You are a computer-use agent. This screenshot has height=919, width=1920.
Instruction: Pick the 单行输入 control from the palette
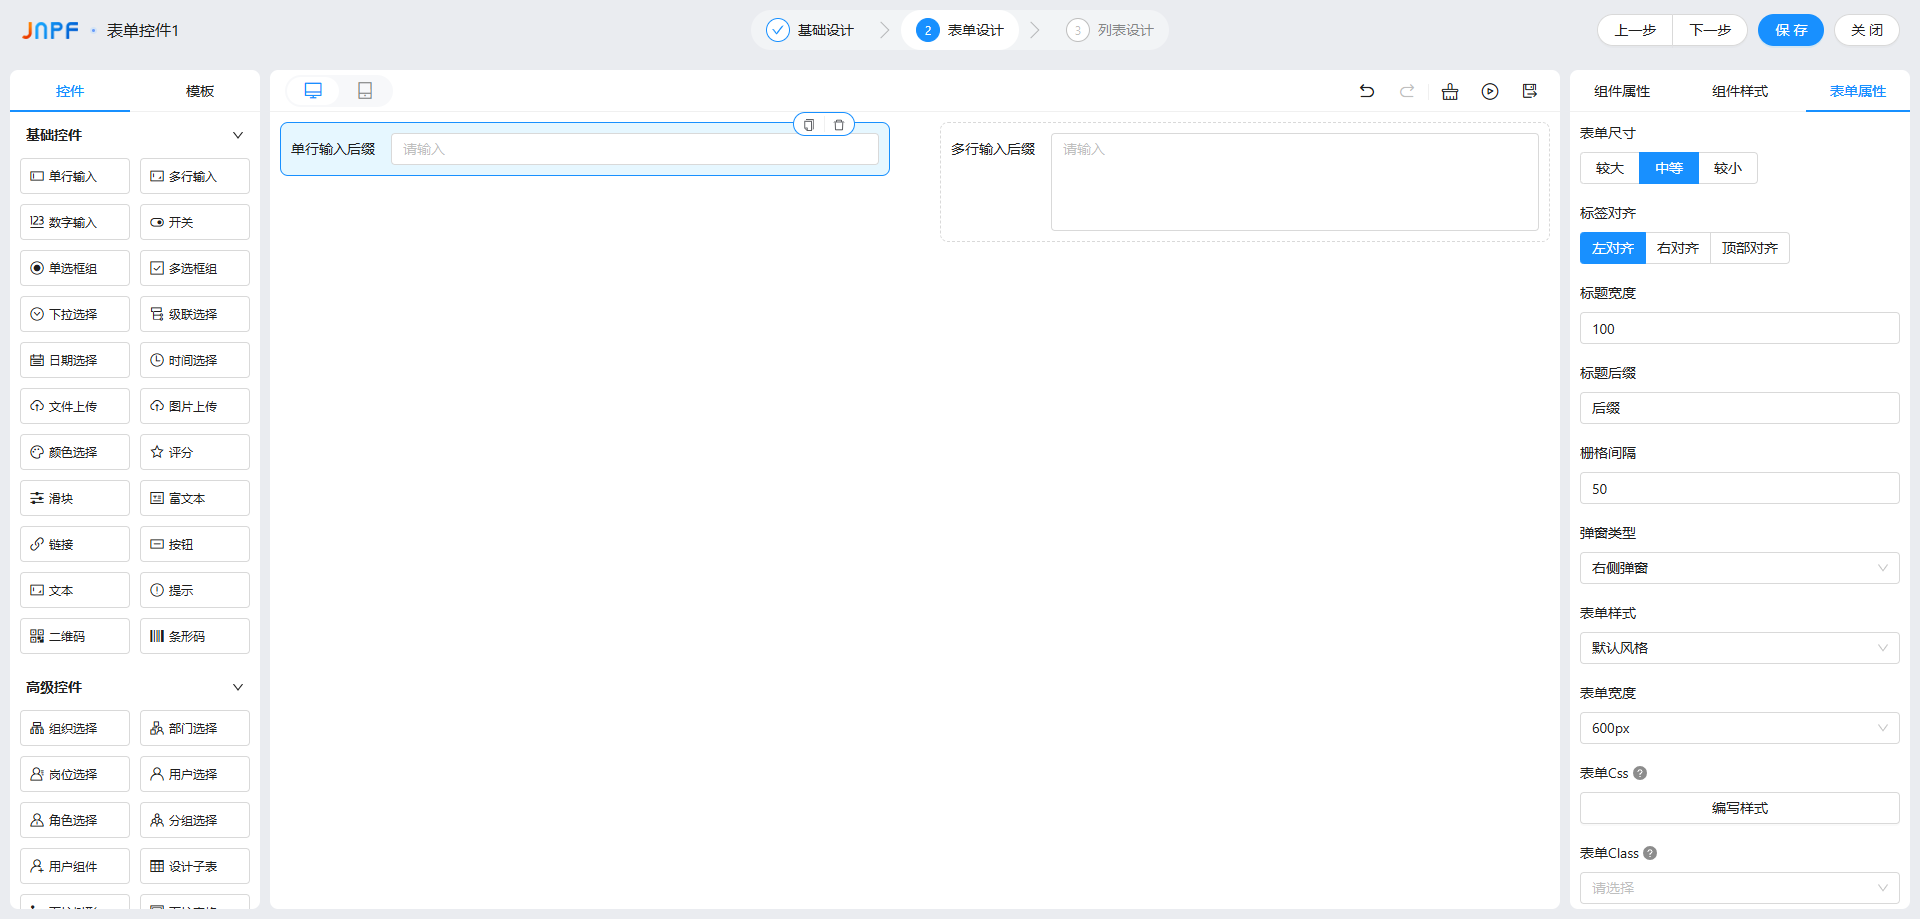tap(75, 176)
